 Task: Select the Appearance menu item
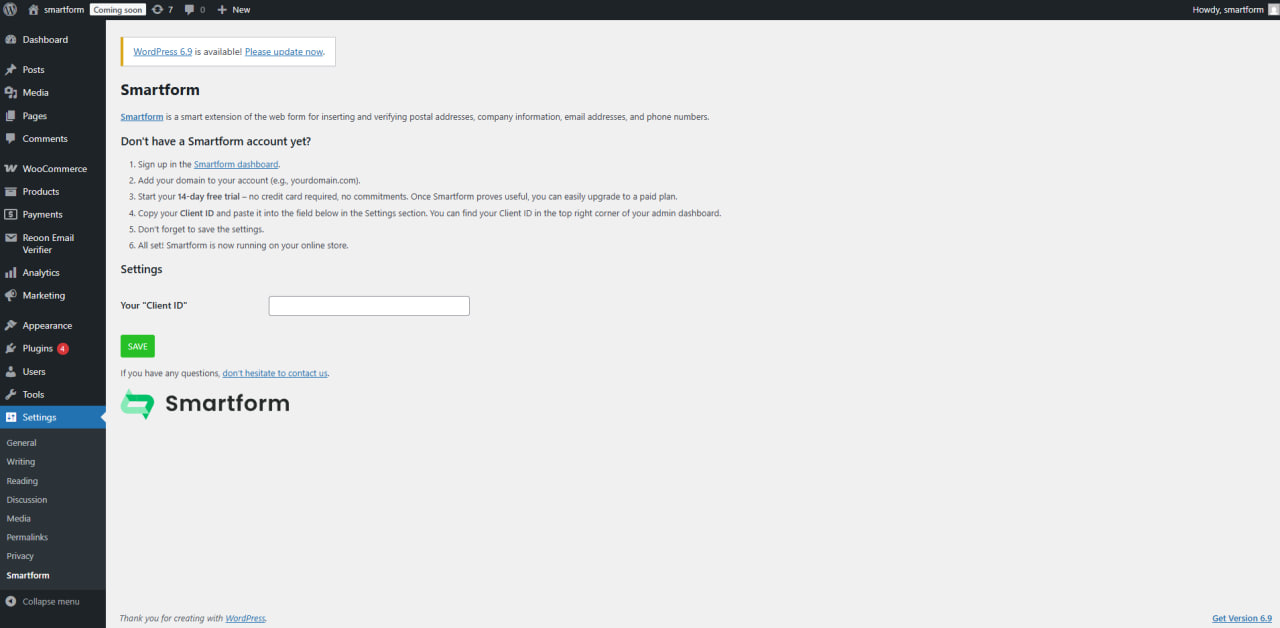tap(47, 326)
